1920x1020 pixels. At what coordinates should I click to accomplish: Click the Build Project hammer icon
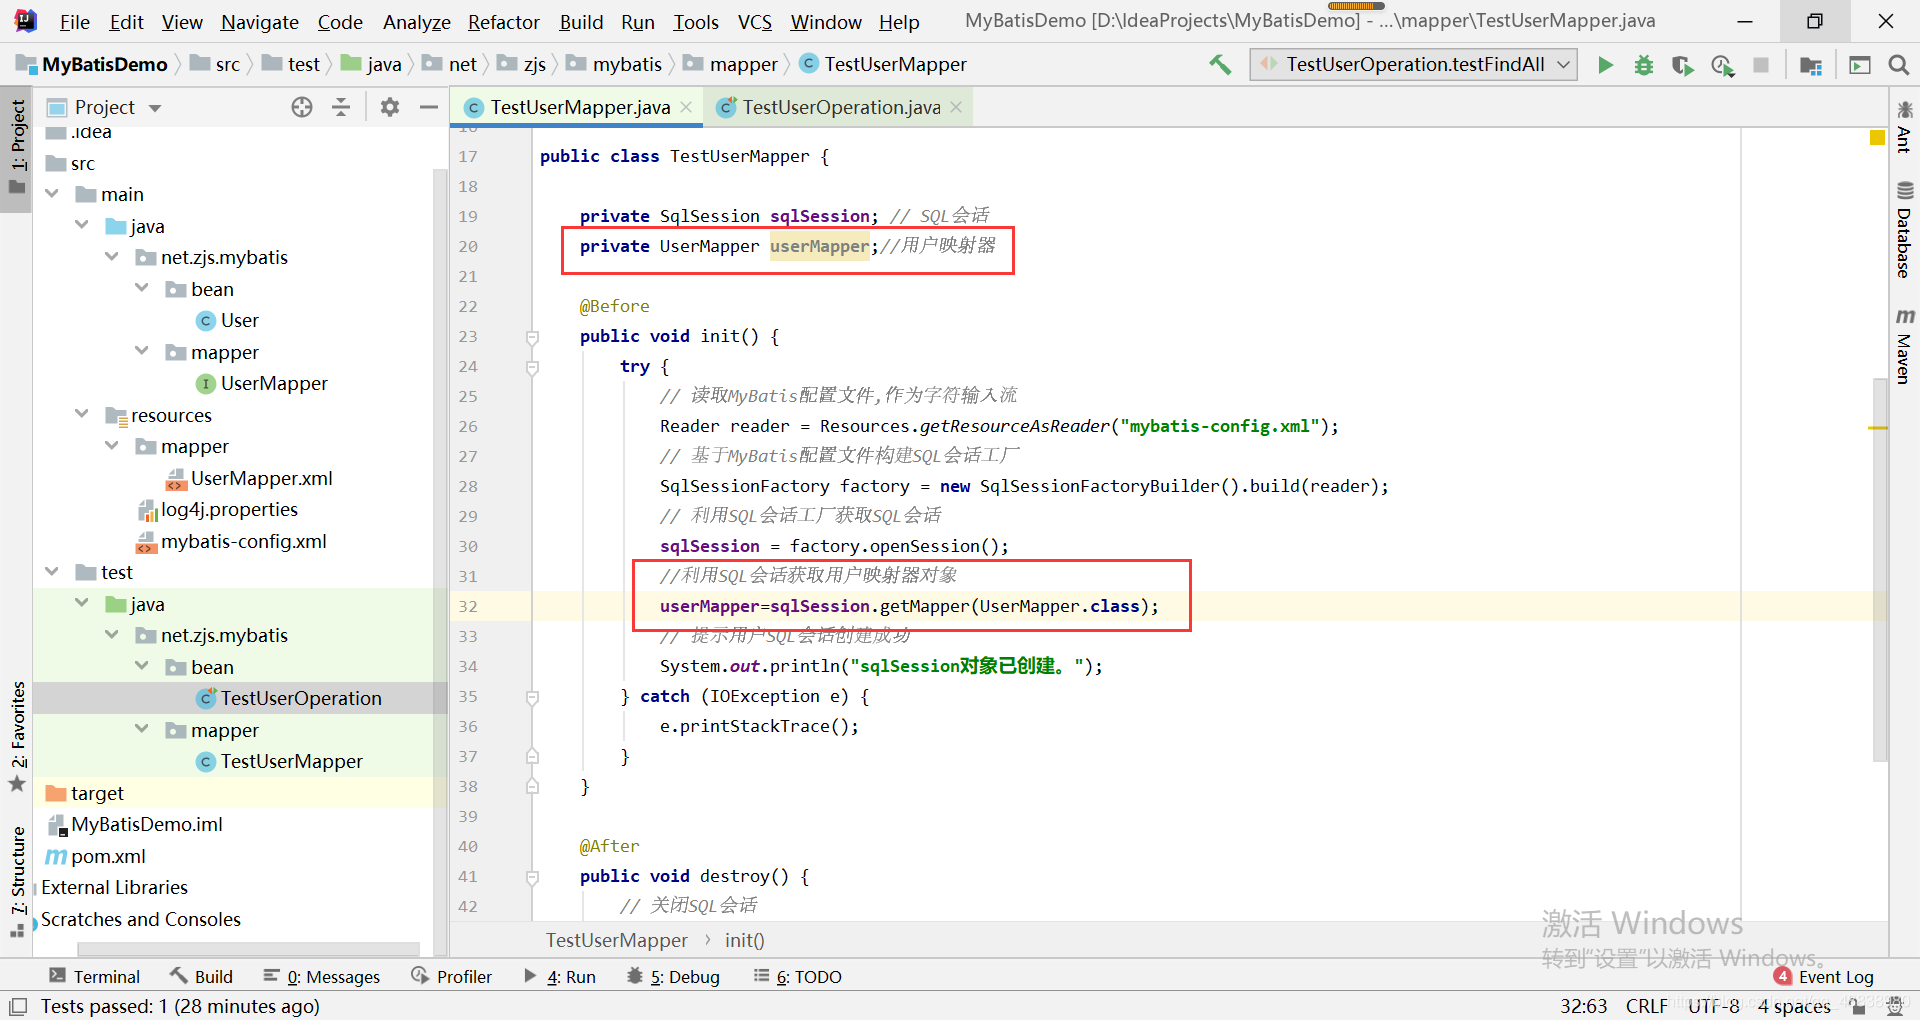coord(1220,65)
